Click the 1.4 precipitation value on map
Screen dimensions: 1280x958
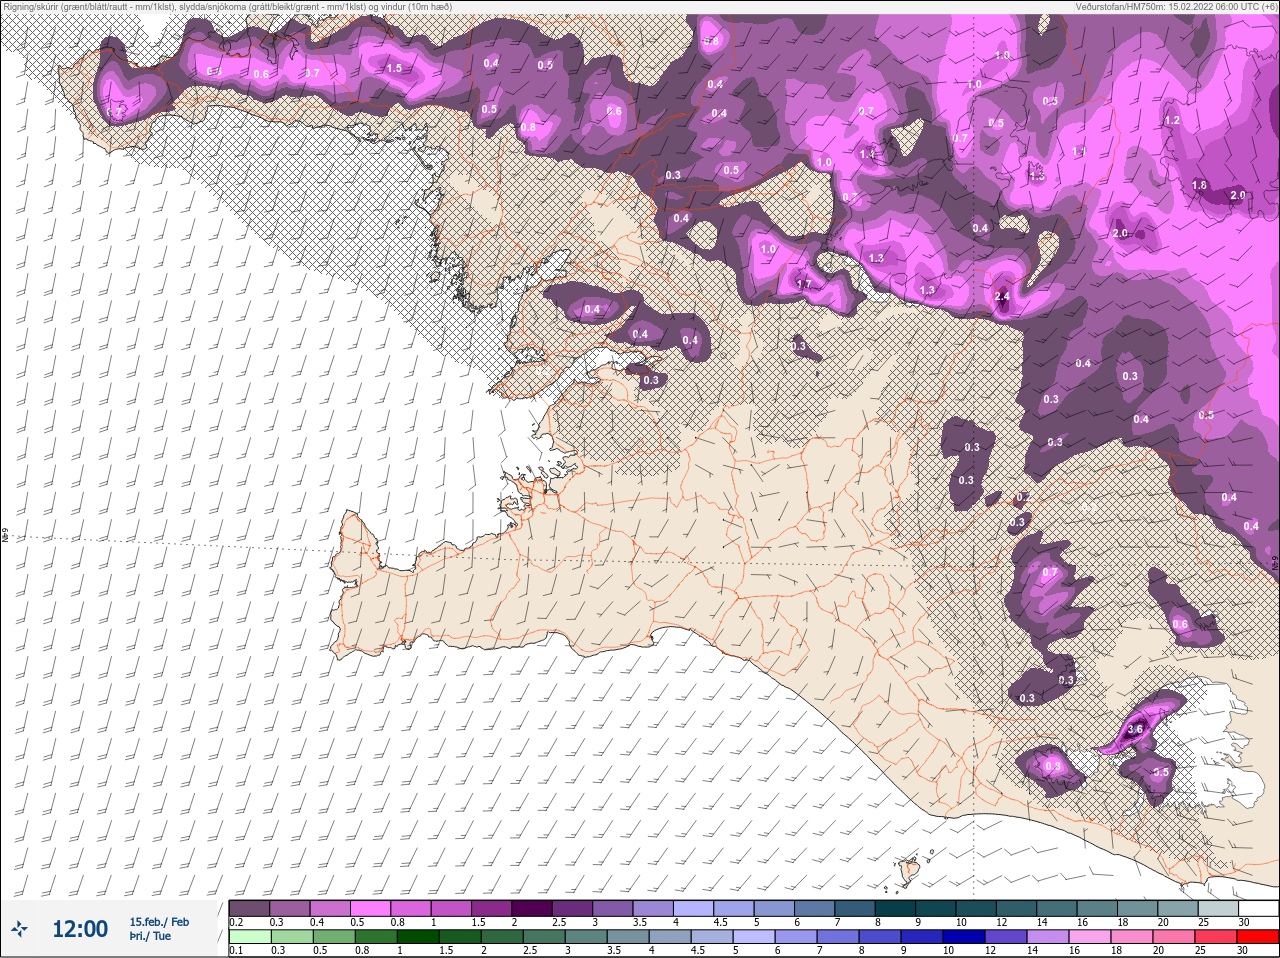click(867, 154)
